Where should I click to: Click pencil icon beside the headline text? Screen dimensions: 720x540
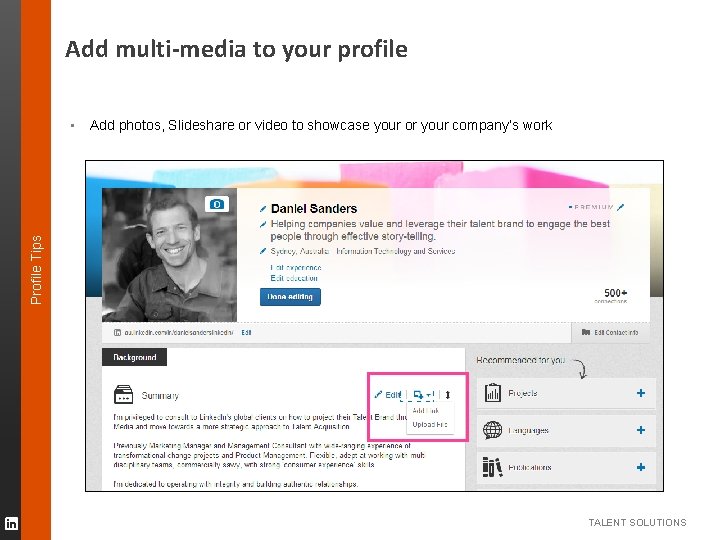pyautogui.click(x=263, y=224)
